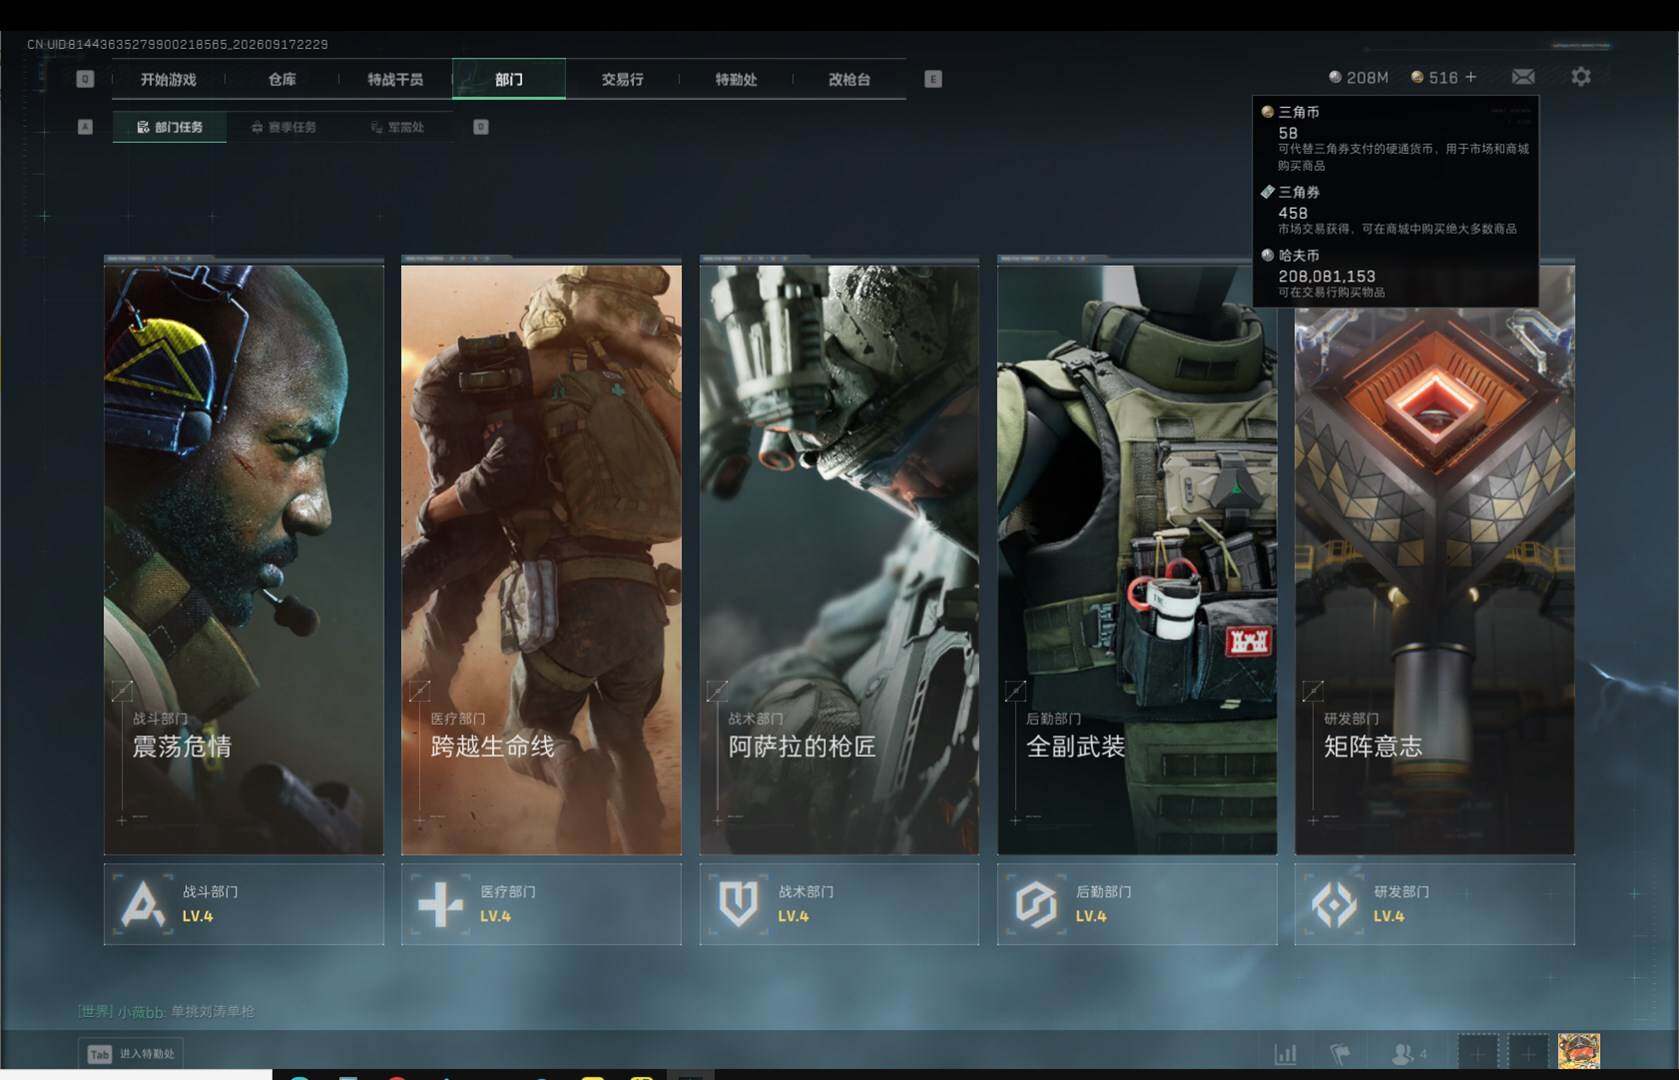Image resolution: width=1679 pixels, height=1080 pixels.
Task: Go to the 开始游戏 tab
Action: pyautogui.click(x=168, y=79)
